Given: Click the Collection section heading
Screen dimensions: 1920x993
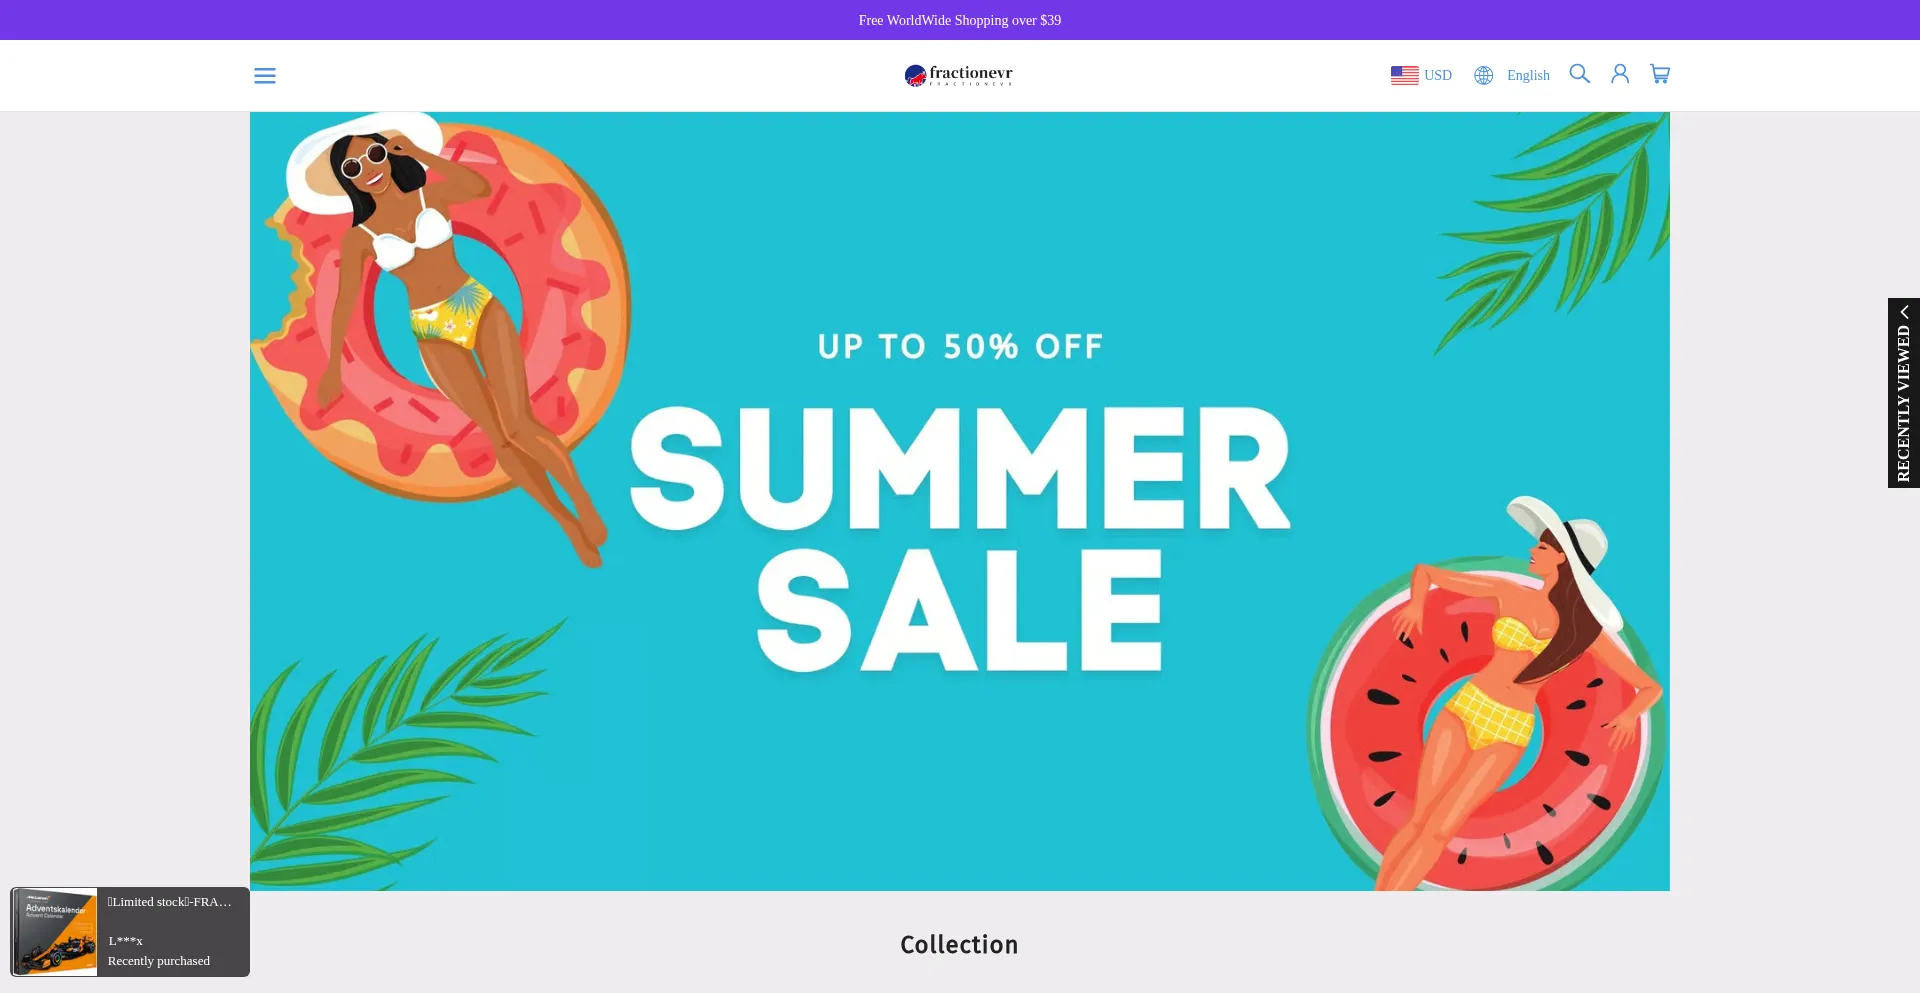Looking at the screenshot, I should tap(959, 945).
